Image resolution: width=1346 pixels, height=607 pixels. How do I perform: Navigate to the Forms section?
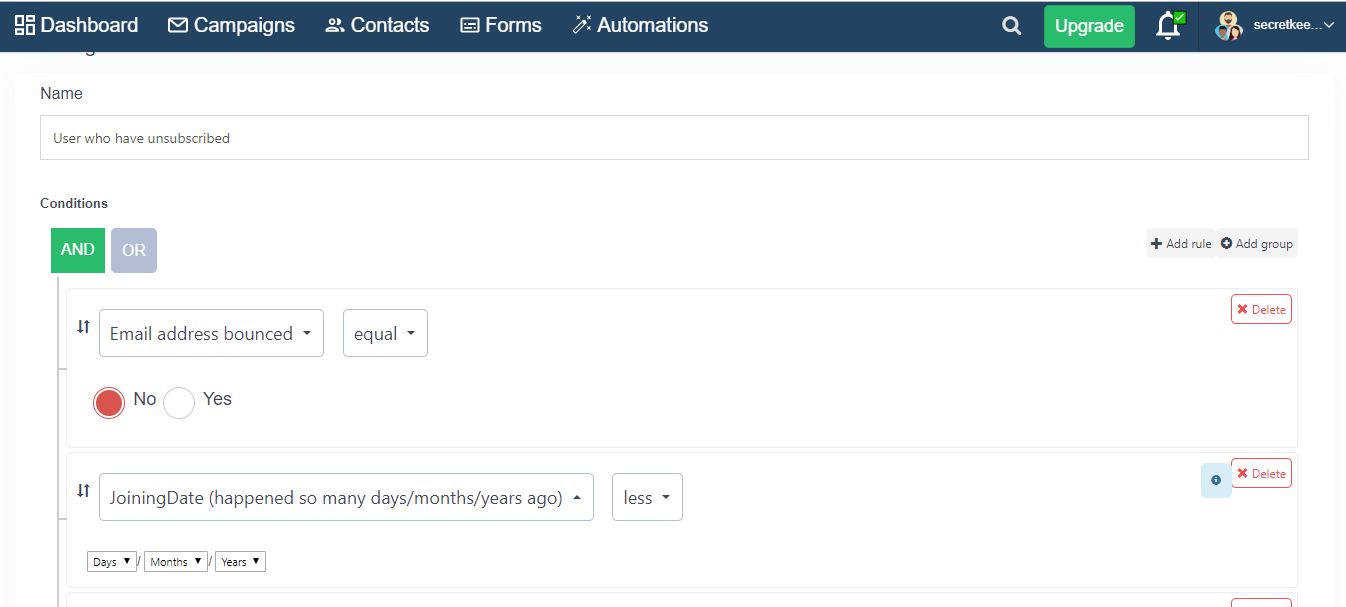click(x=500, y=25)
